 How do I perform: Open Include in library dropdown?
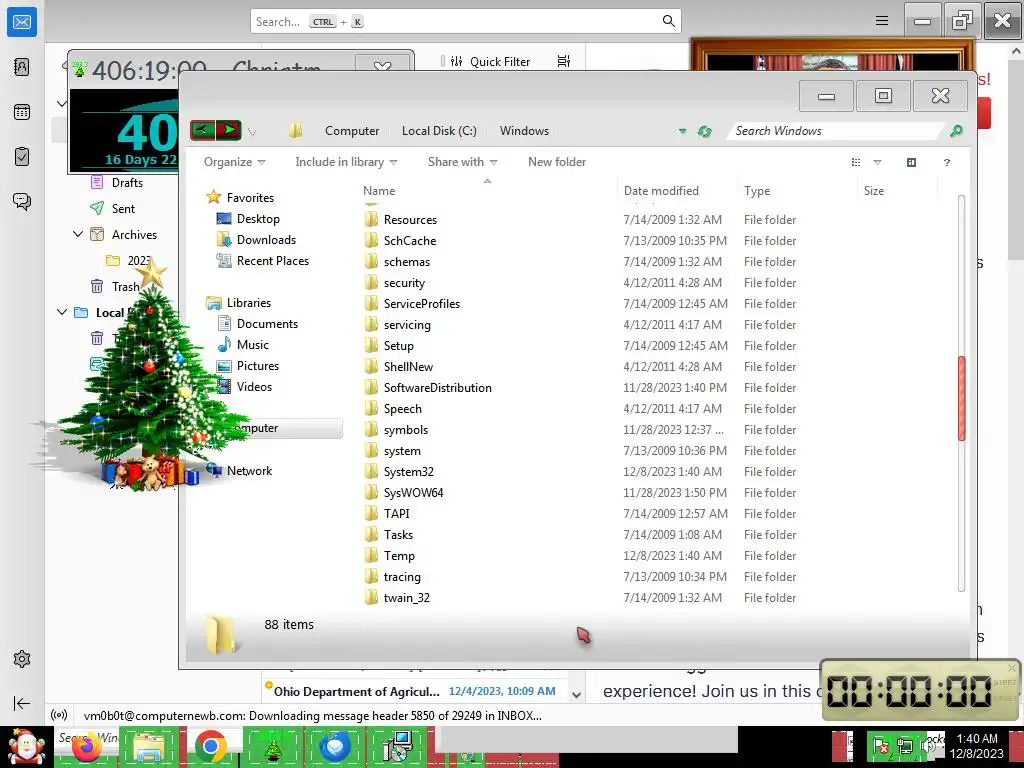[x=346, y=162]
